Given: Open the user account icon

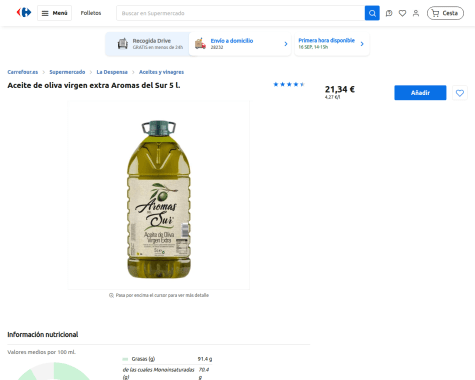Looking at the screenshot, I should (x=416, y=13).
